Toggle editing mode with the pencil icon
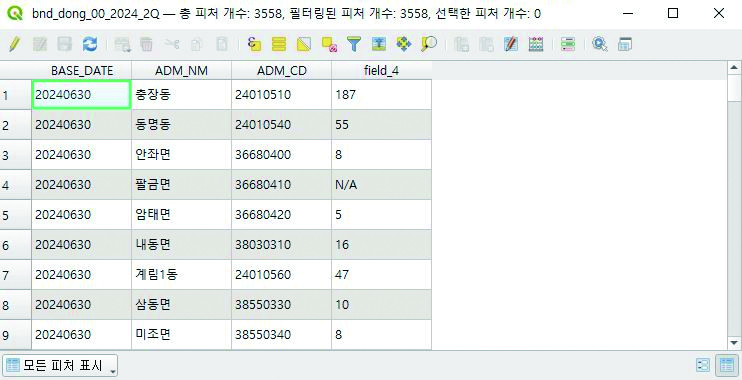 point(14,44)
